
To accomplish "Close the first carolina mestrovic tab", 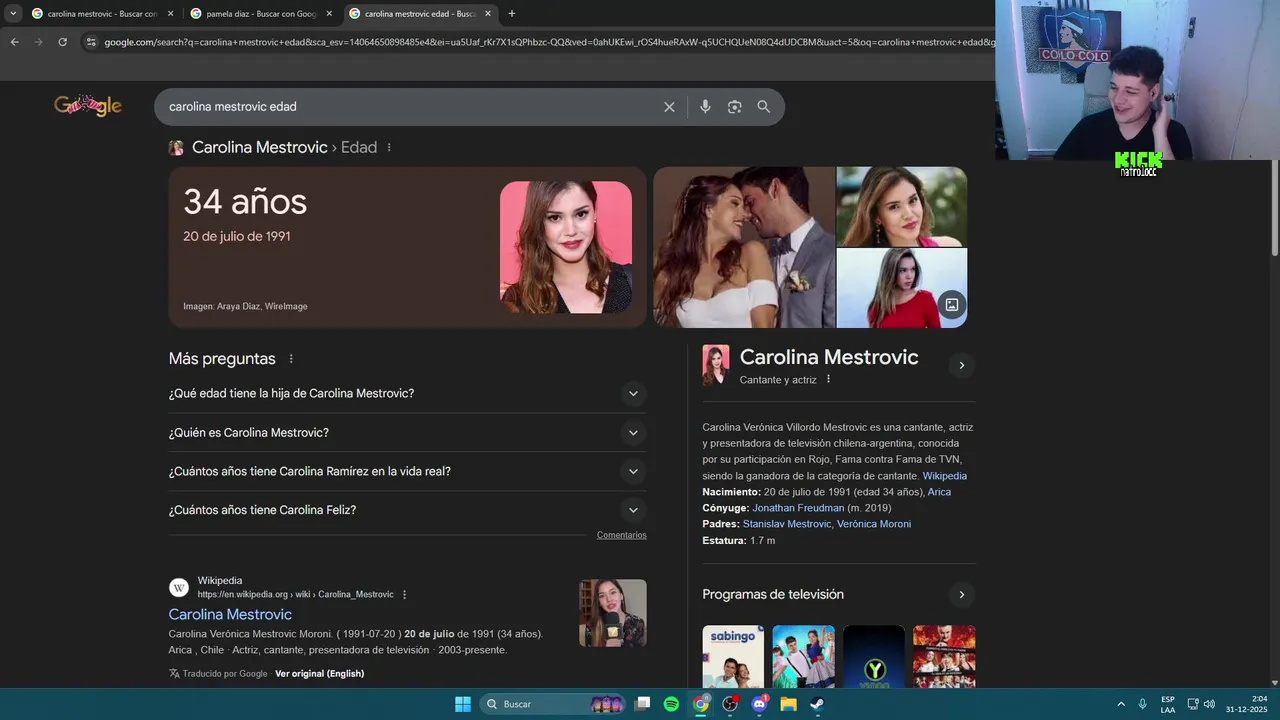I will [170, 14].
